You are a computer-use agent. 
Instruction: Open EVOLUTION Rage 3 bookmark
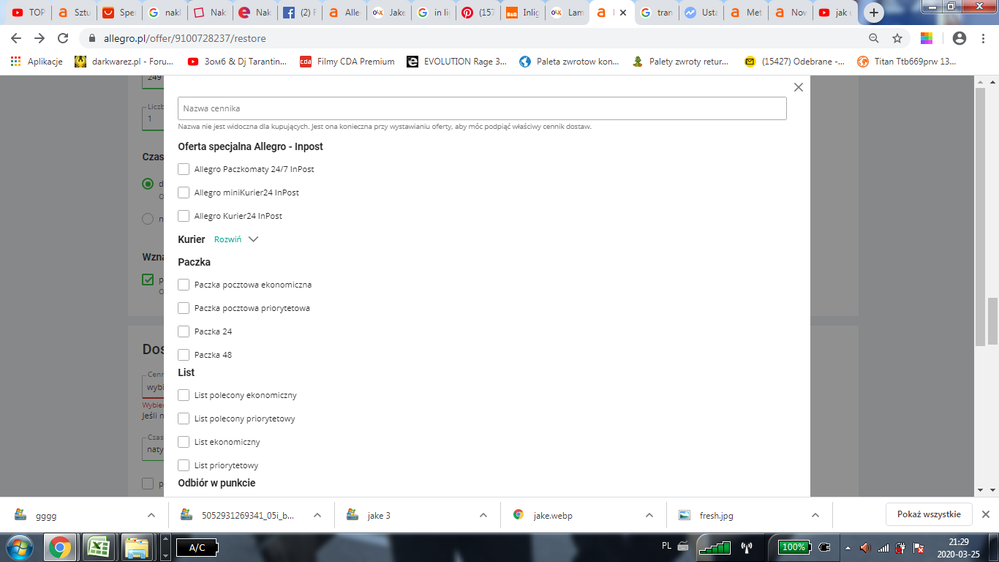tap(457, 61)
